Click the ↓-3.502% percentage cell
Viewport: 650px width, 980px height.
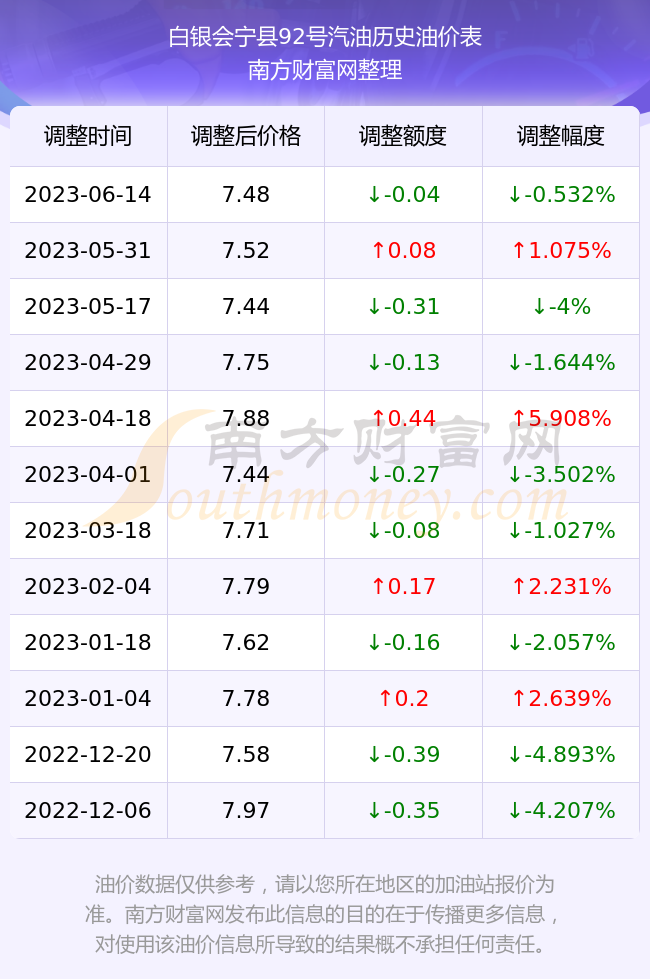pyautogui.click(x=561, y=474)
